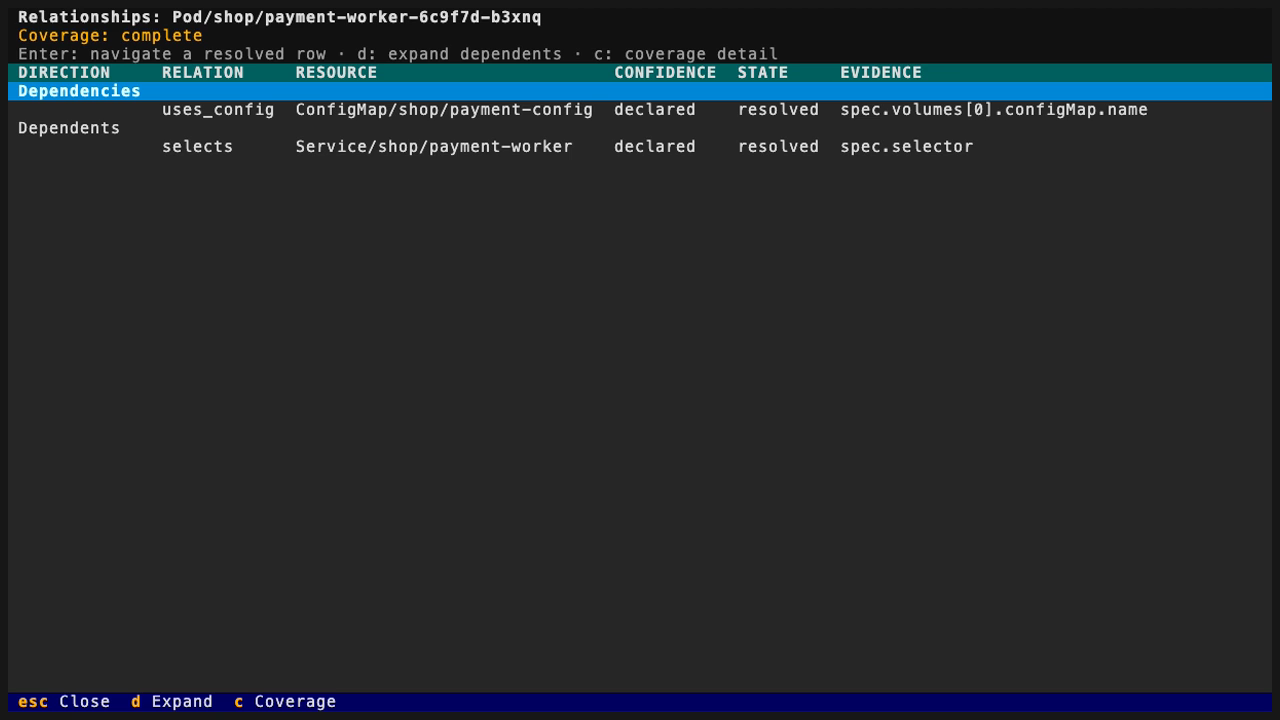This screenshot has width=1280, height=720.
Task: Open Service/shop/payment-worker resource
Action: pyautogui.click(x=434, y=147)
